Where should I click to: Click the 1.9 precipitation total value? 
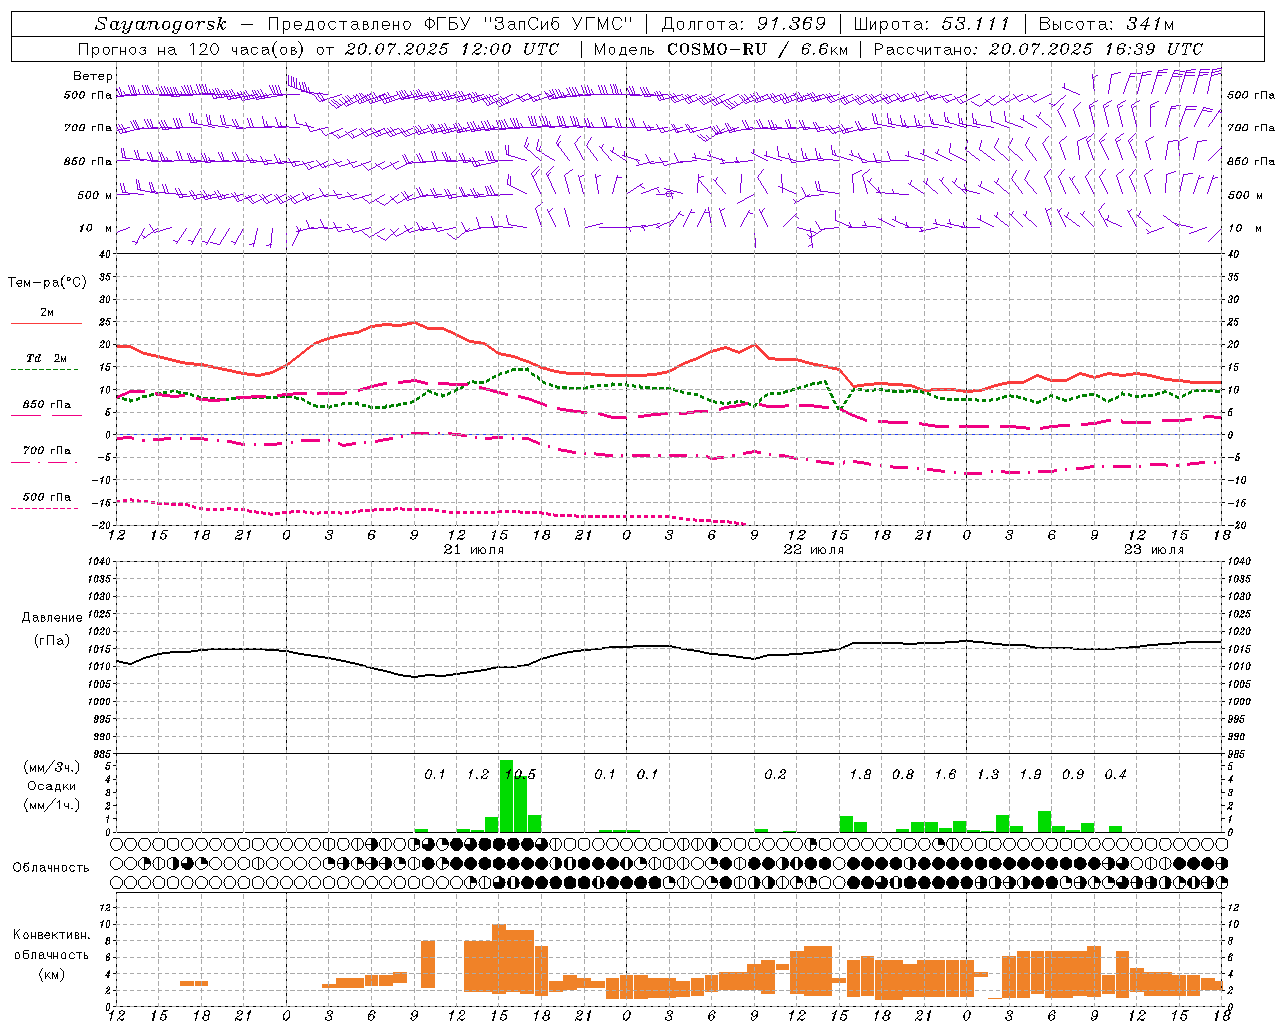1030,775
